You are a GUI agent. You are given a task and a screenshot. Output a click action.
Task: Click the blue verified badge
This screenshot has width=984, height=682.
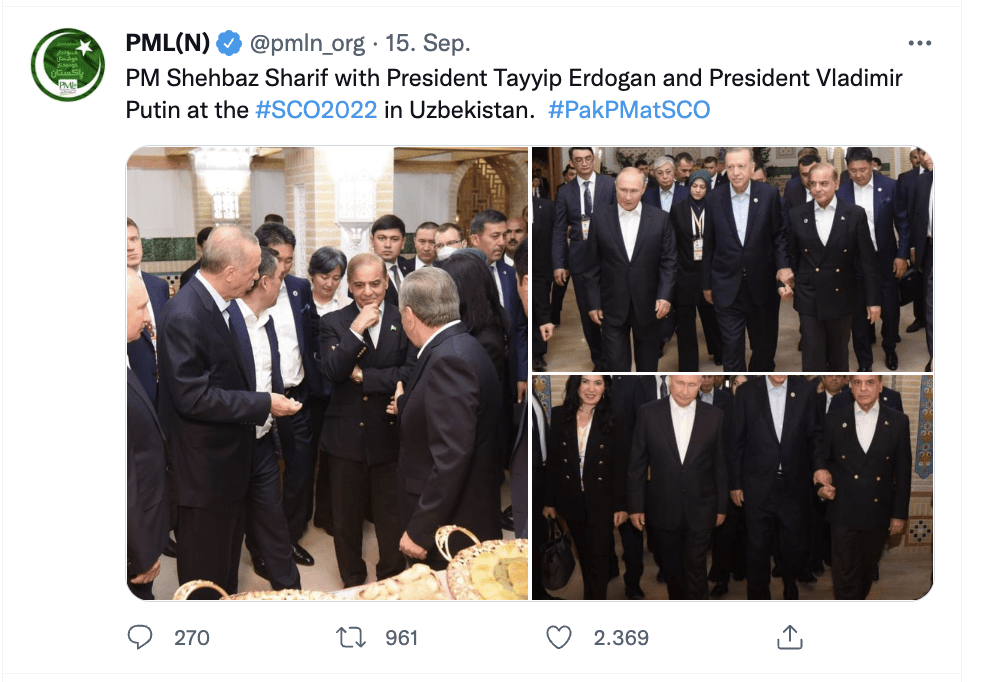tap(230, 44)
